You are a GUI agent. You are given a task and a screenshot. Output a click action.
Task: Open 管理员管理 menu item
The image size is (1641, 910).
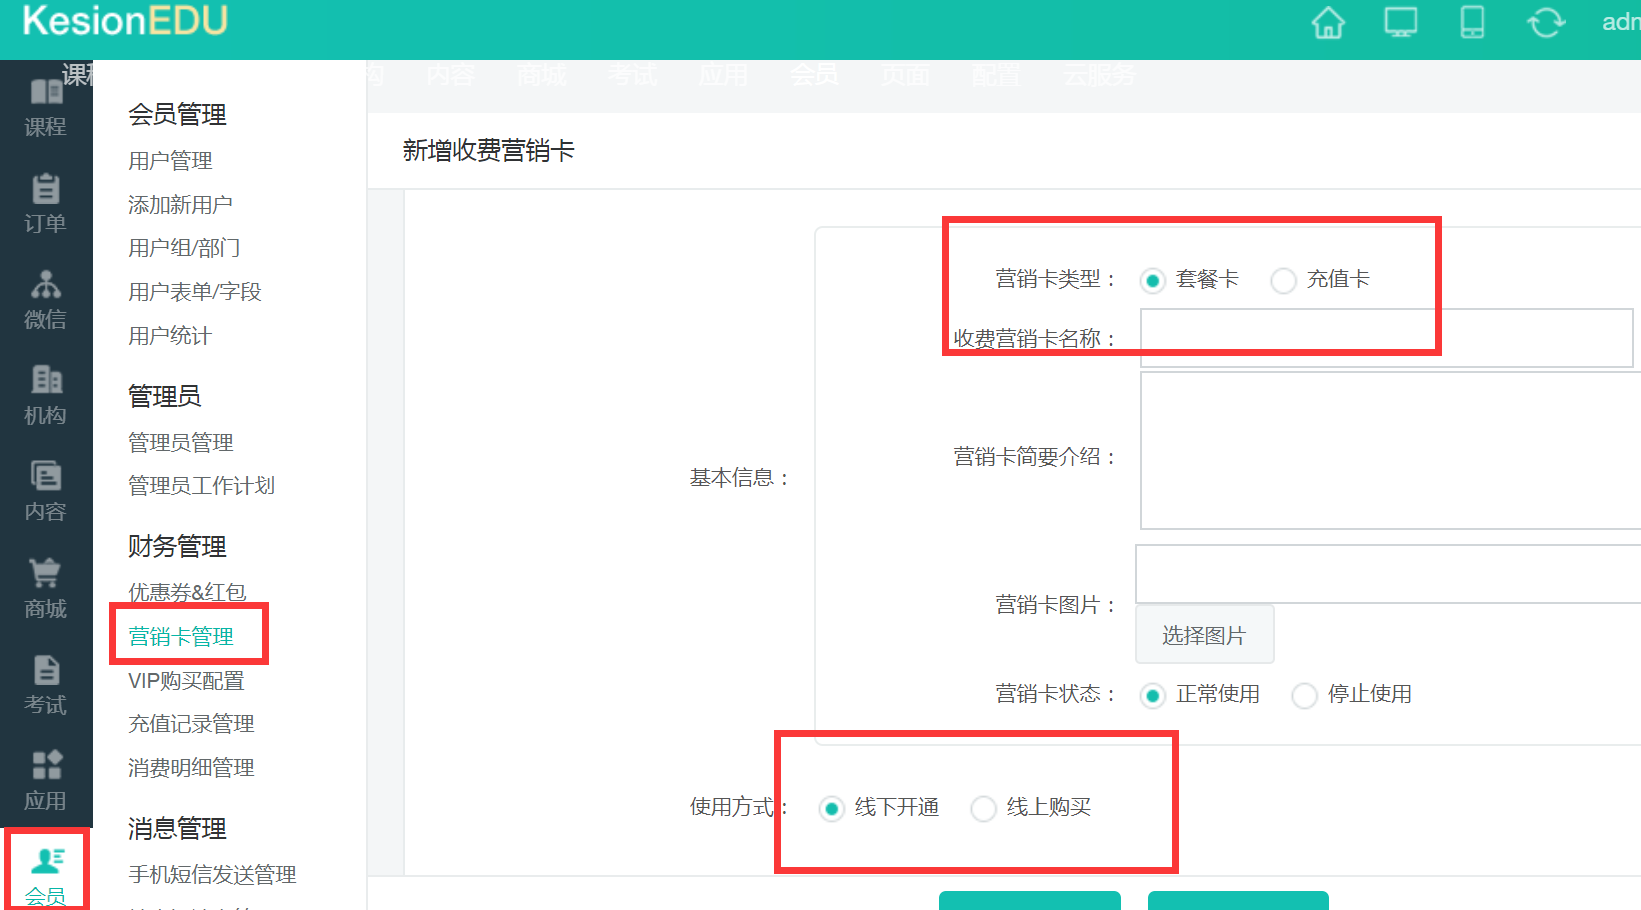(181, 443)
